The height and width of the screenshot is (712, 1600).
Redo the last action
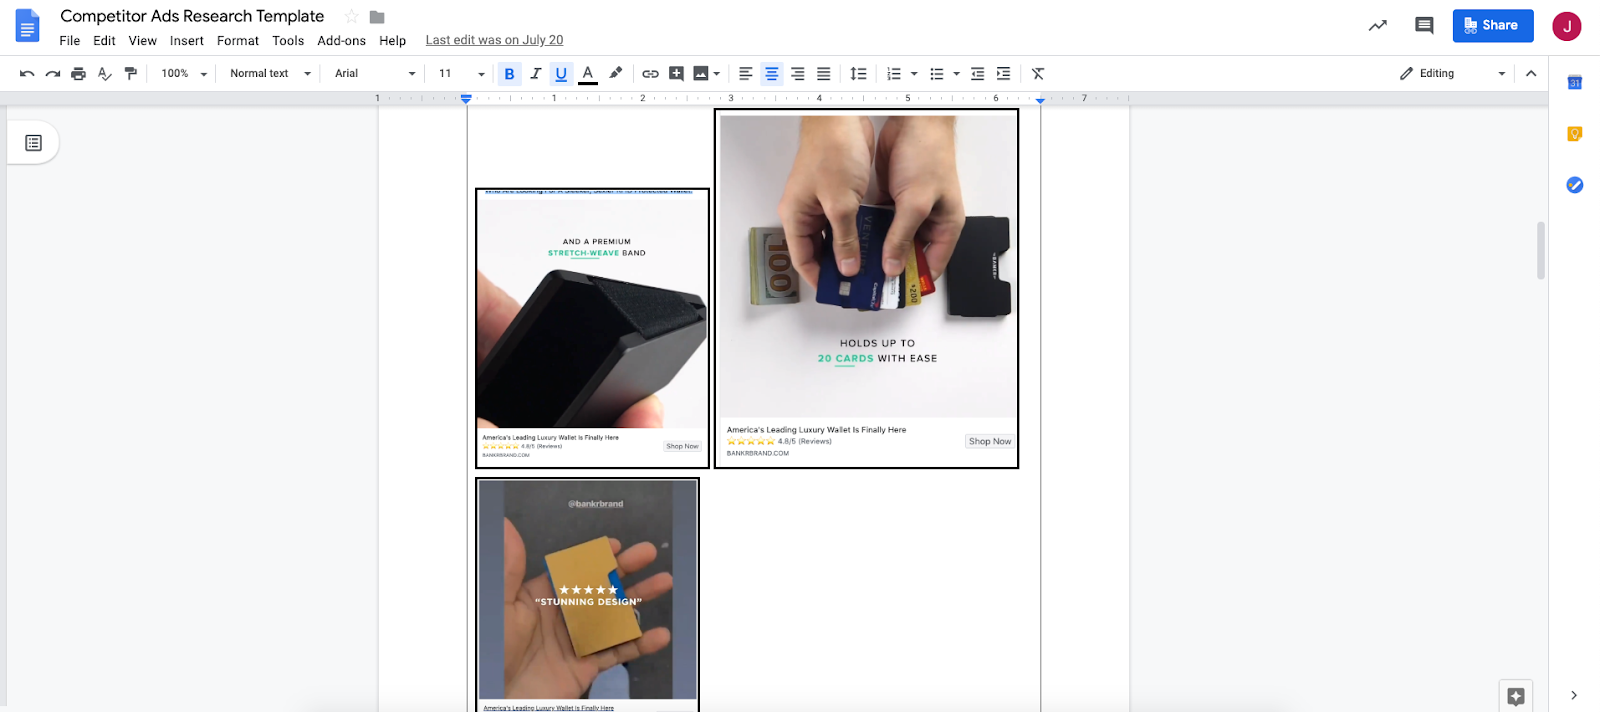pyautogui.click(x=53, y=73)
